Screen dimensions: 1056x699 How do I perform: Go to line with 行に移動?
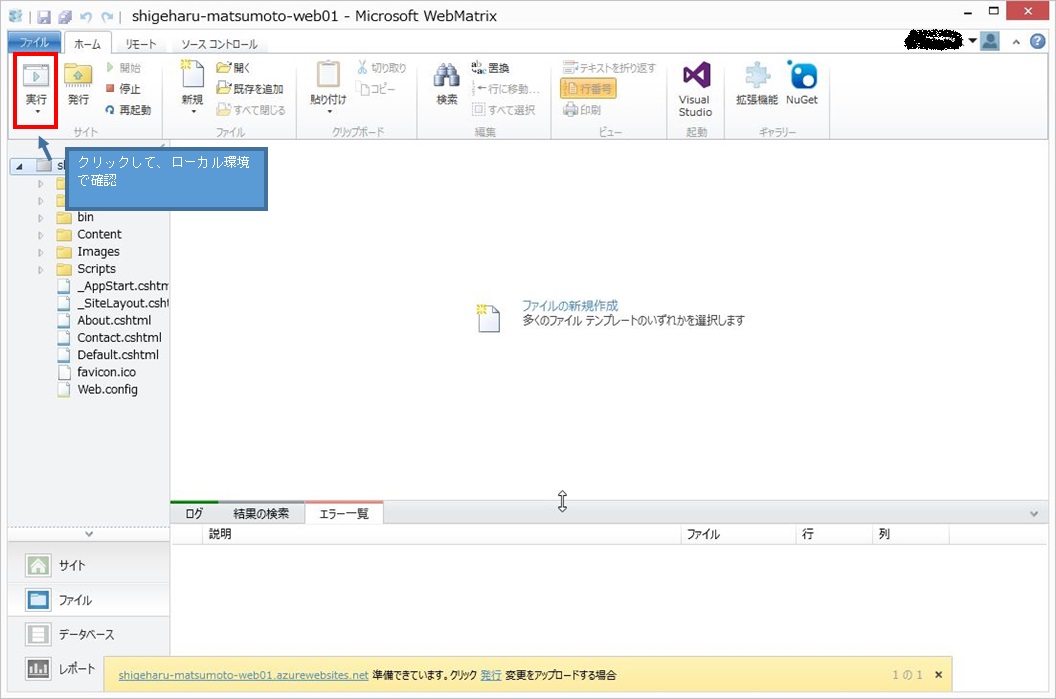coord(505,88)
